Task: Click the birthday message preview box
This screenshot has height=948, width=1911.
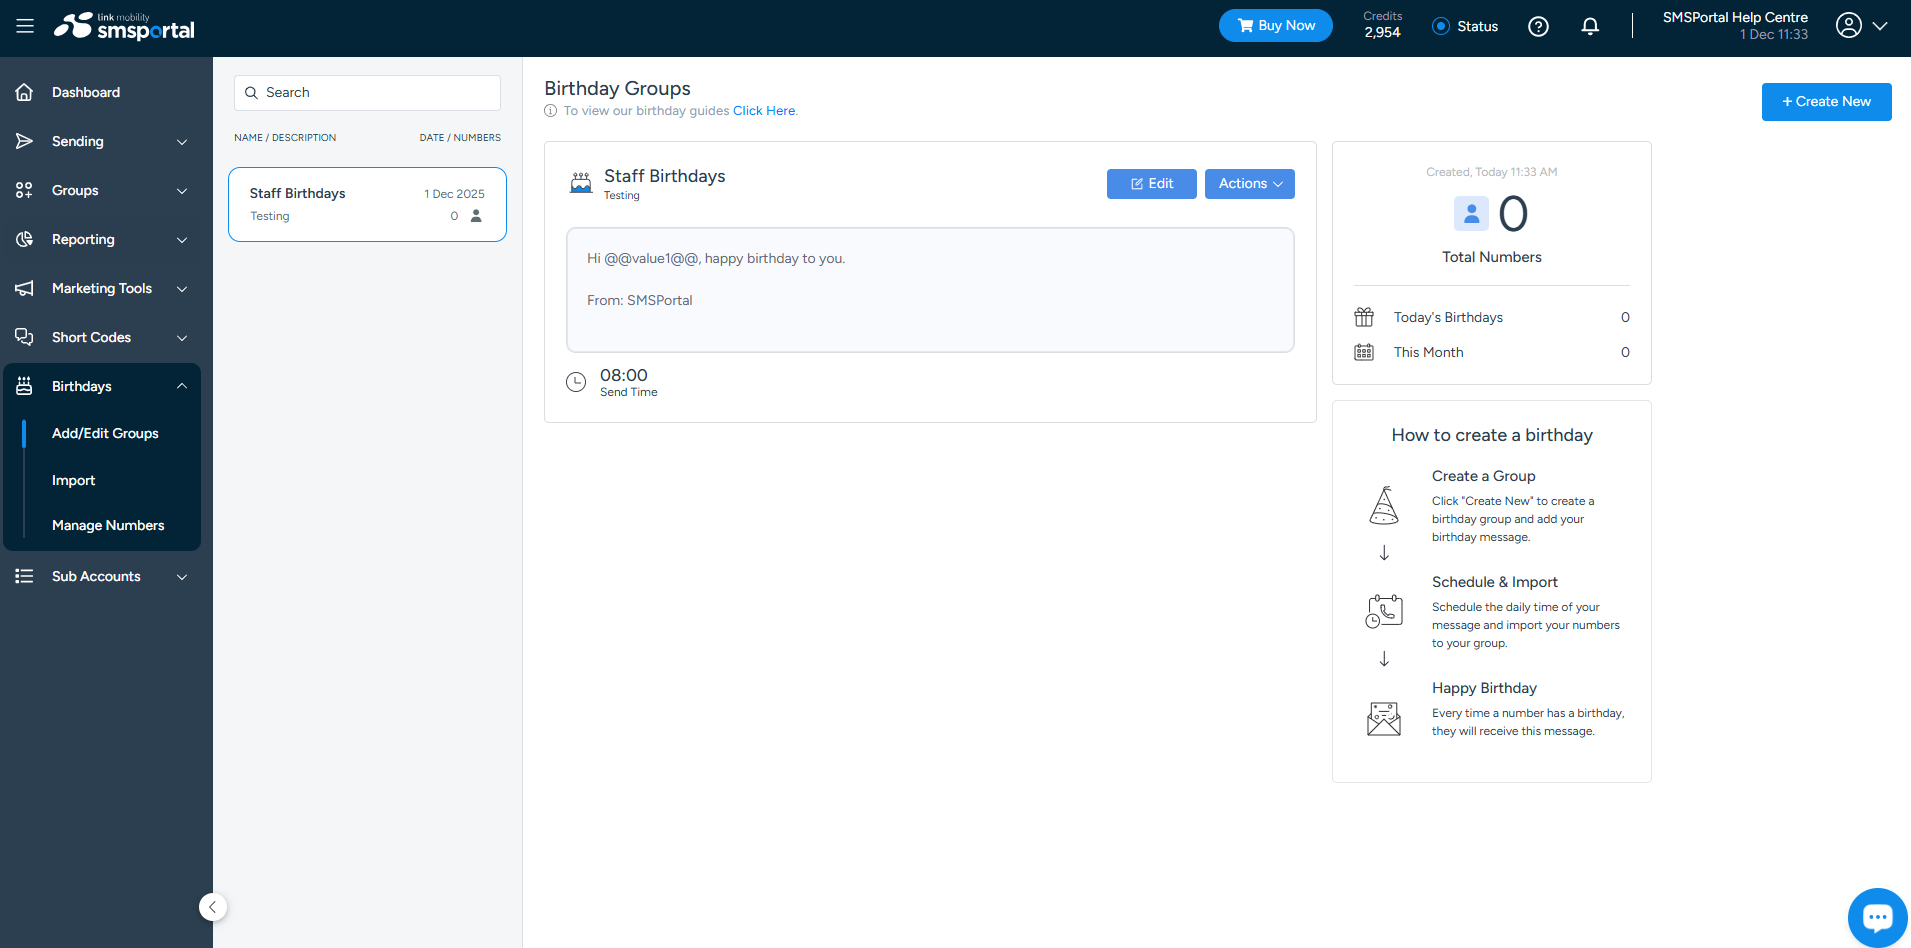Action: [930, 290]
